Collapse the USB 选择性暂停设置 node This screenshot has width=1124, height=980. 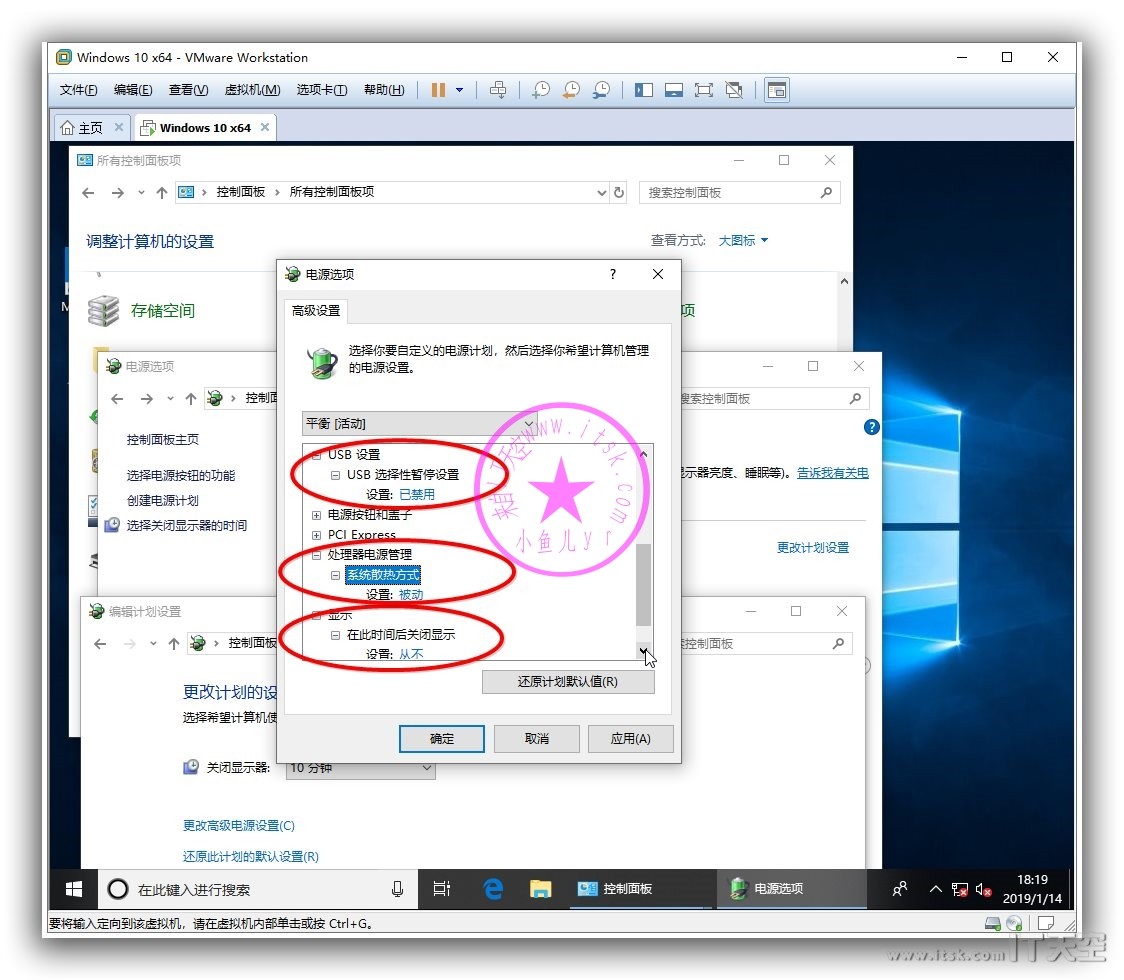335,475
